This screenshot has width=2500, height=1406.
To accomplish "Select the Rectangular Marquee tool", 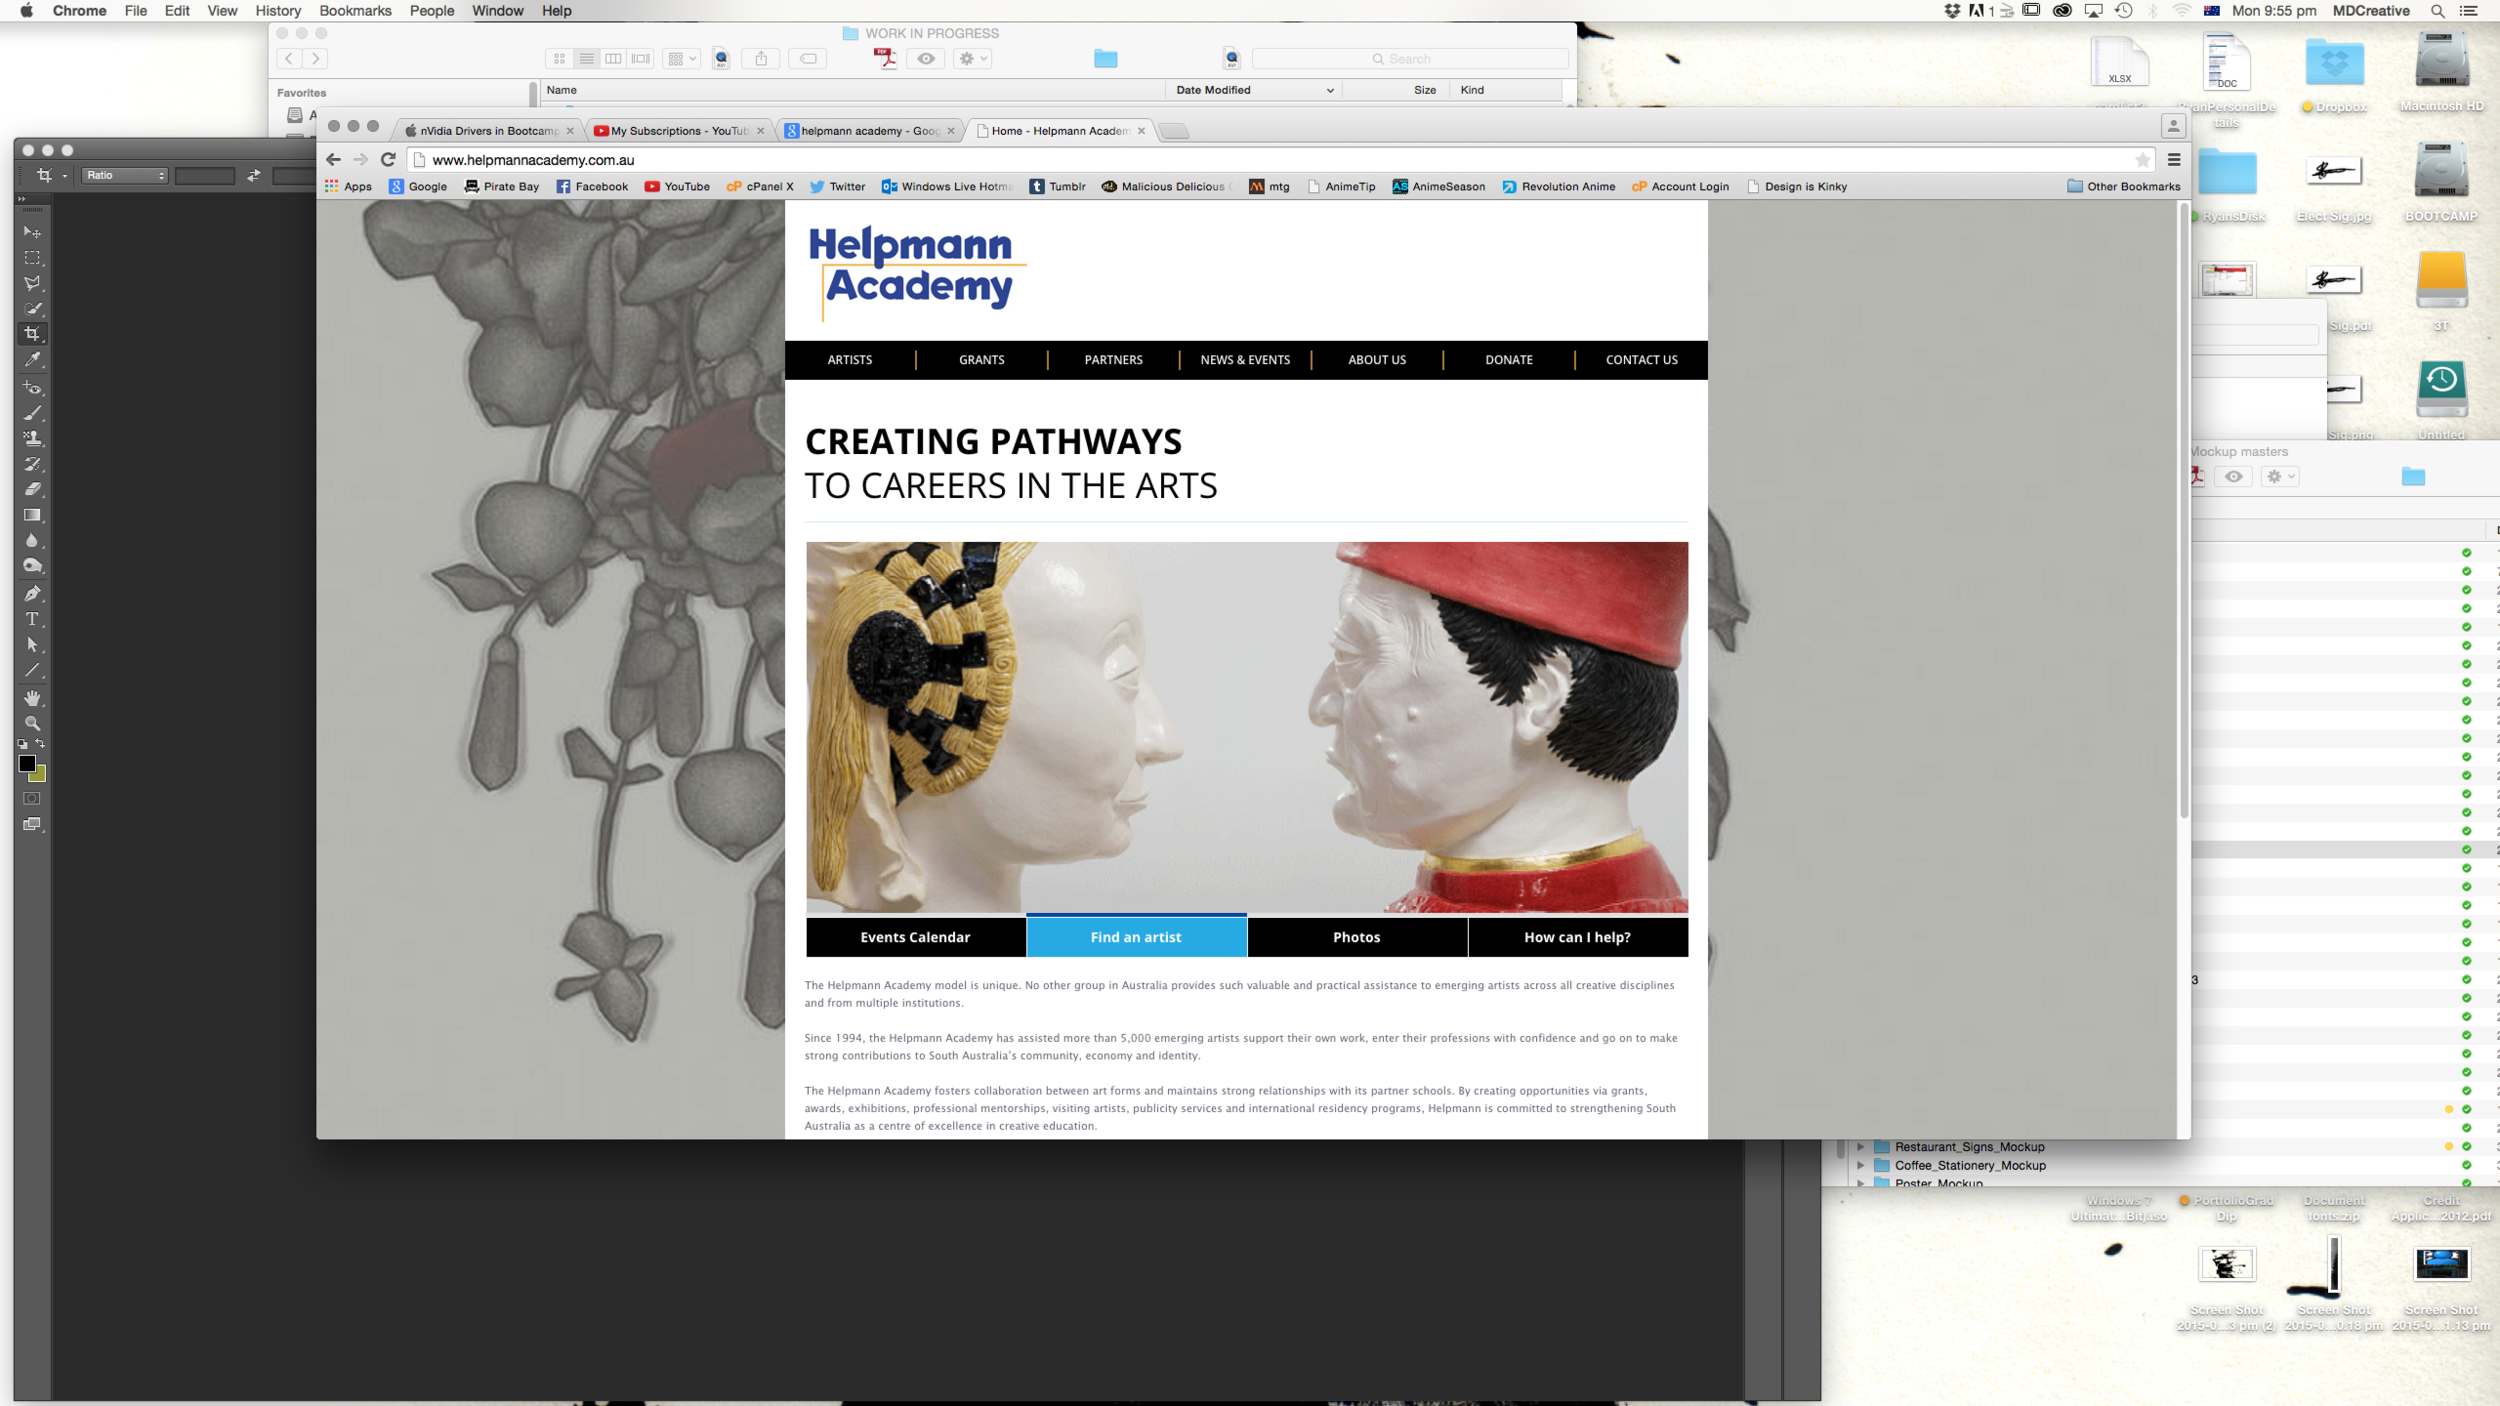I will coord(32,257).
